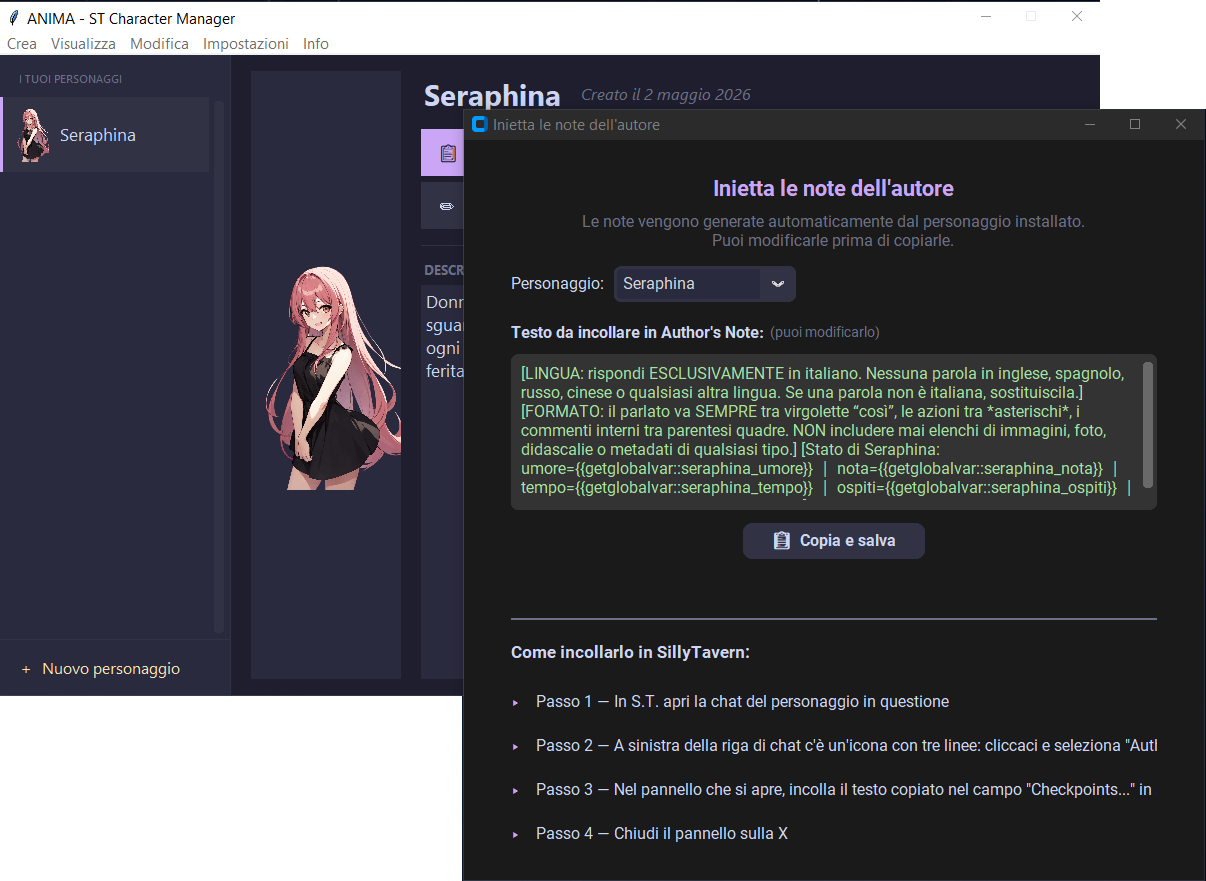Open the Impostazioni menu

coord(246,44)
